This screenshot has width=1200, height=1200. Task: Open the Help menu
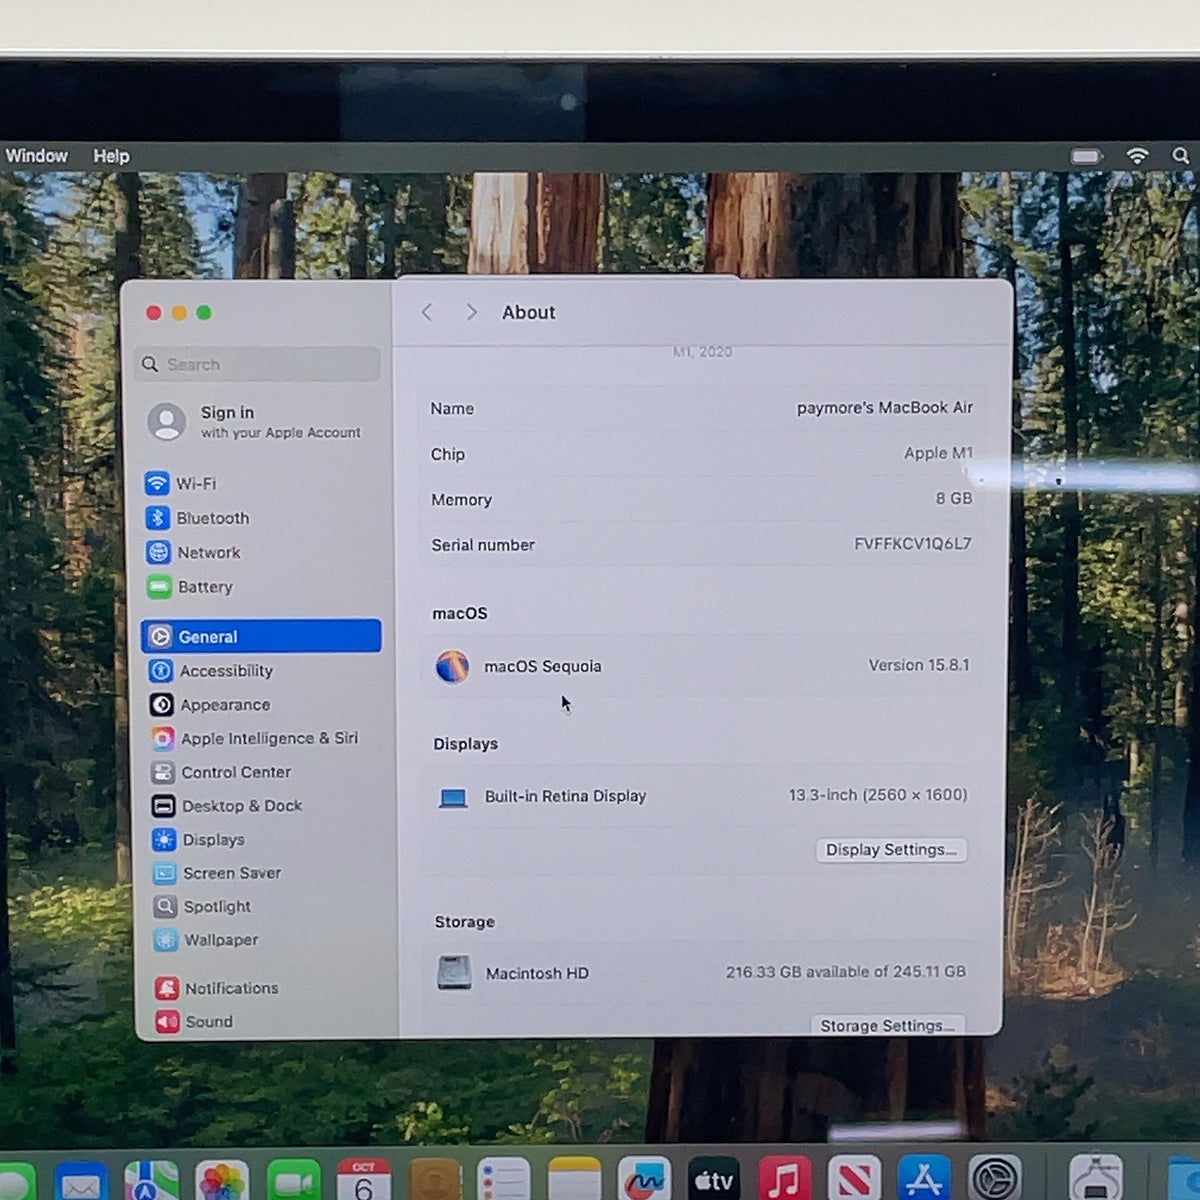112,156
